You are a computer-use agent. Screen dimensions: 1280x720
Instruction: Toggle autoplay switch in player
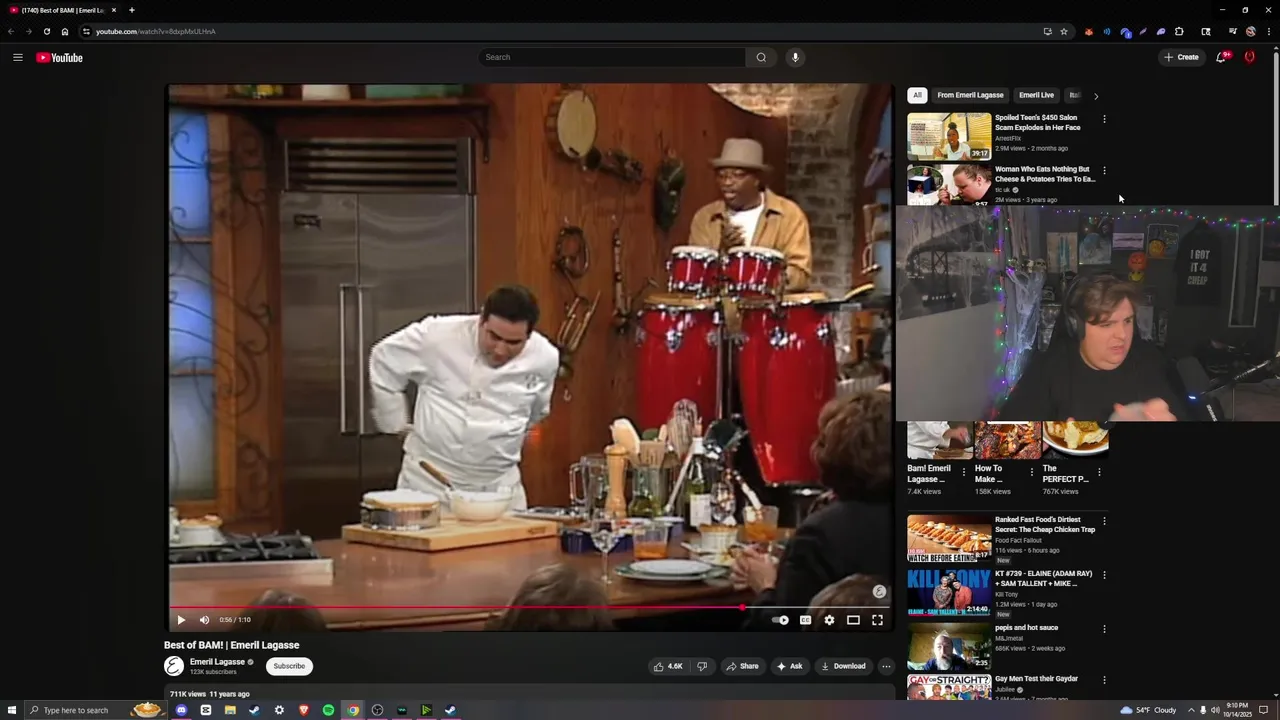point(780,620)
